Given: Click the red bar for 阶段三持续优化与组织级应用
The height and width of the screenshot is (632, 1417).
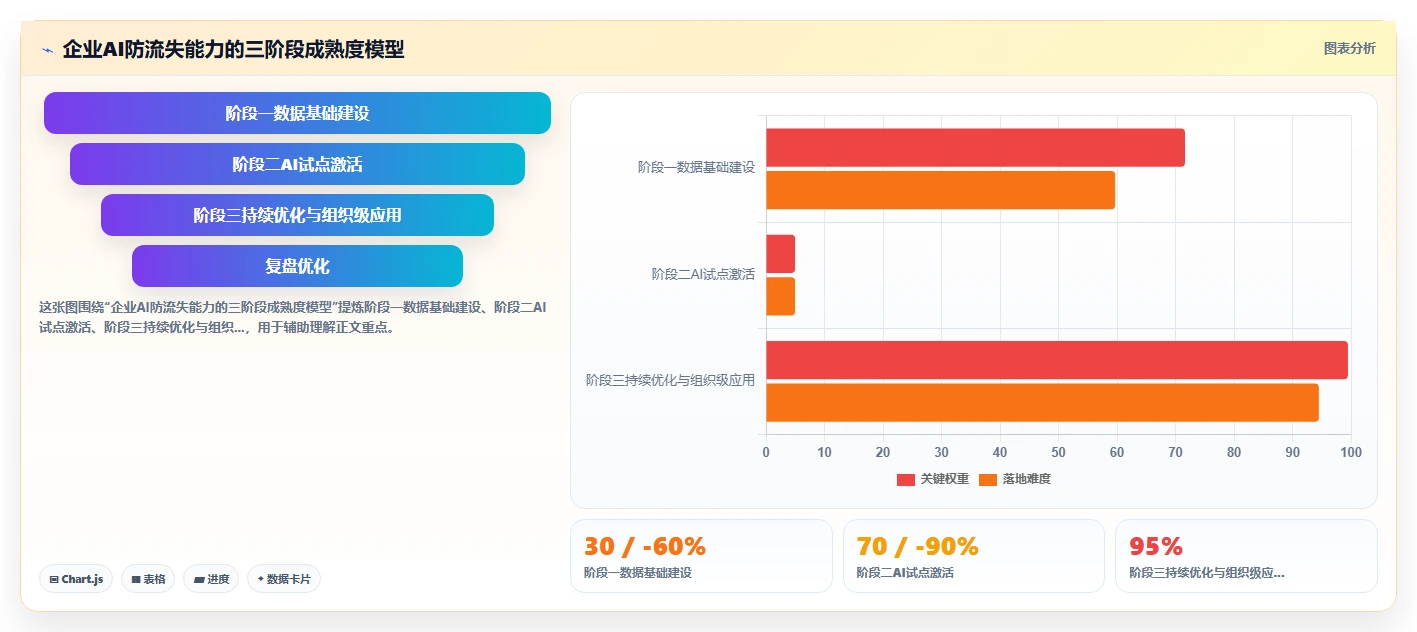Looking at the screenshot, I should (1057, 360).
